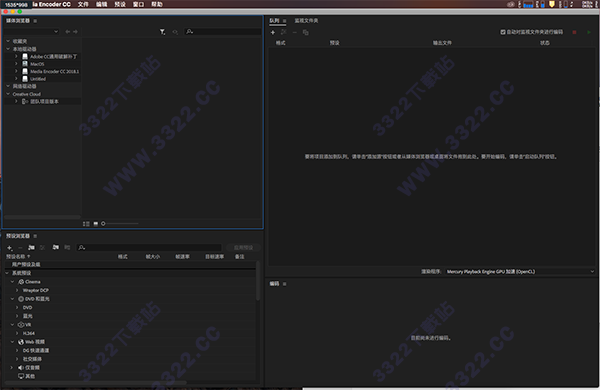Go forward with the Media Browser right arrow

pyautogui.click(x=75, y=32)
